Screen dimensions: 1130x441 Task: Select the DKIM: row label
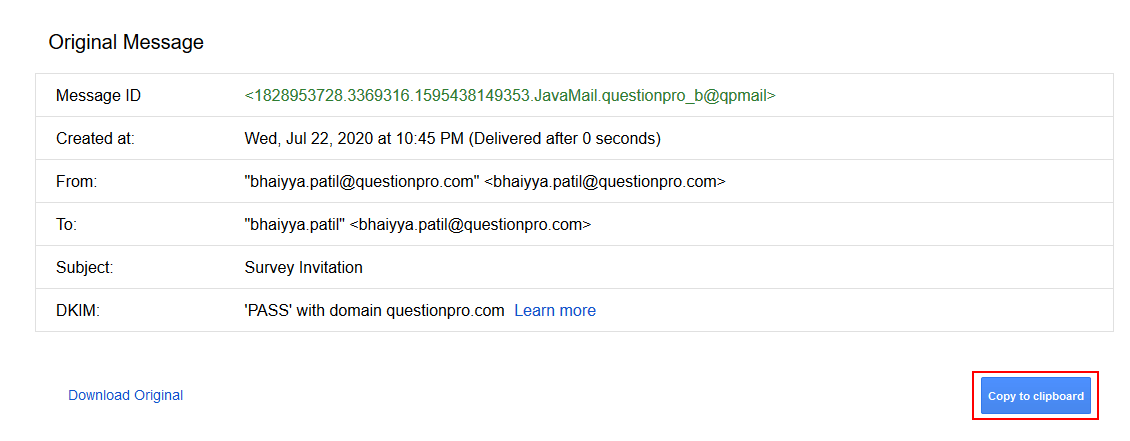coord(78,311)
